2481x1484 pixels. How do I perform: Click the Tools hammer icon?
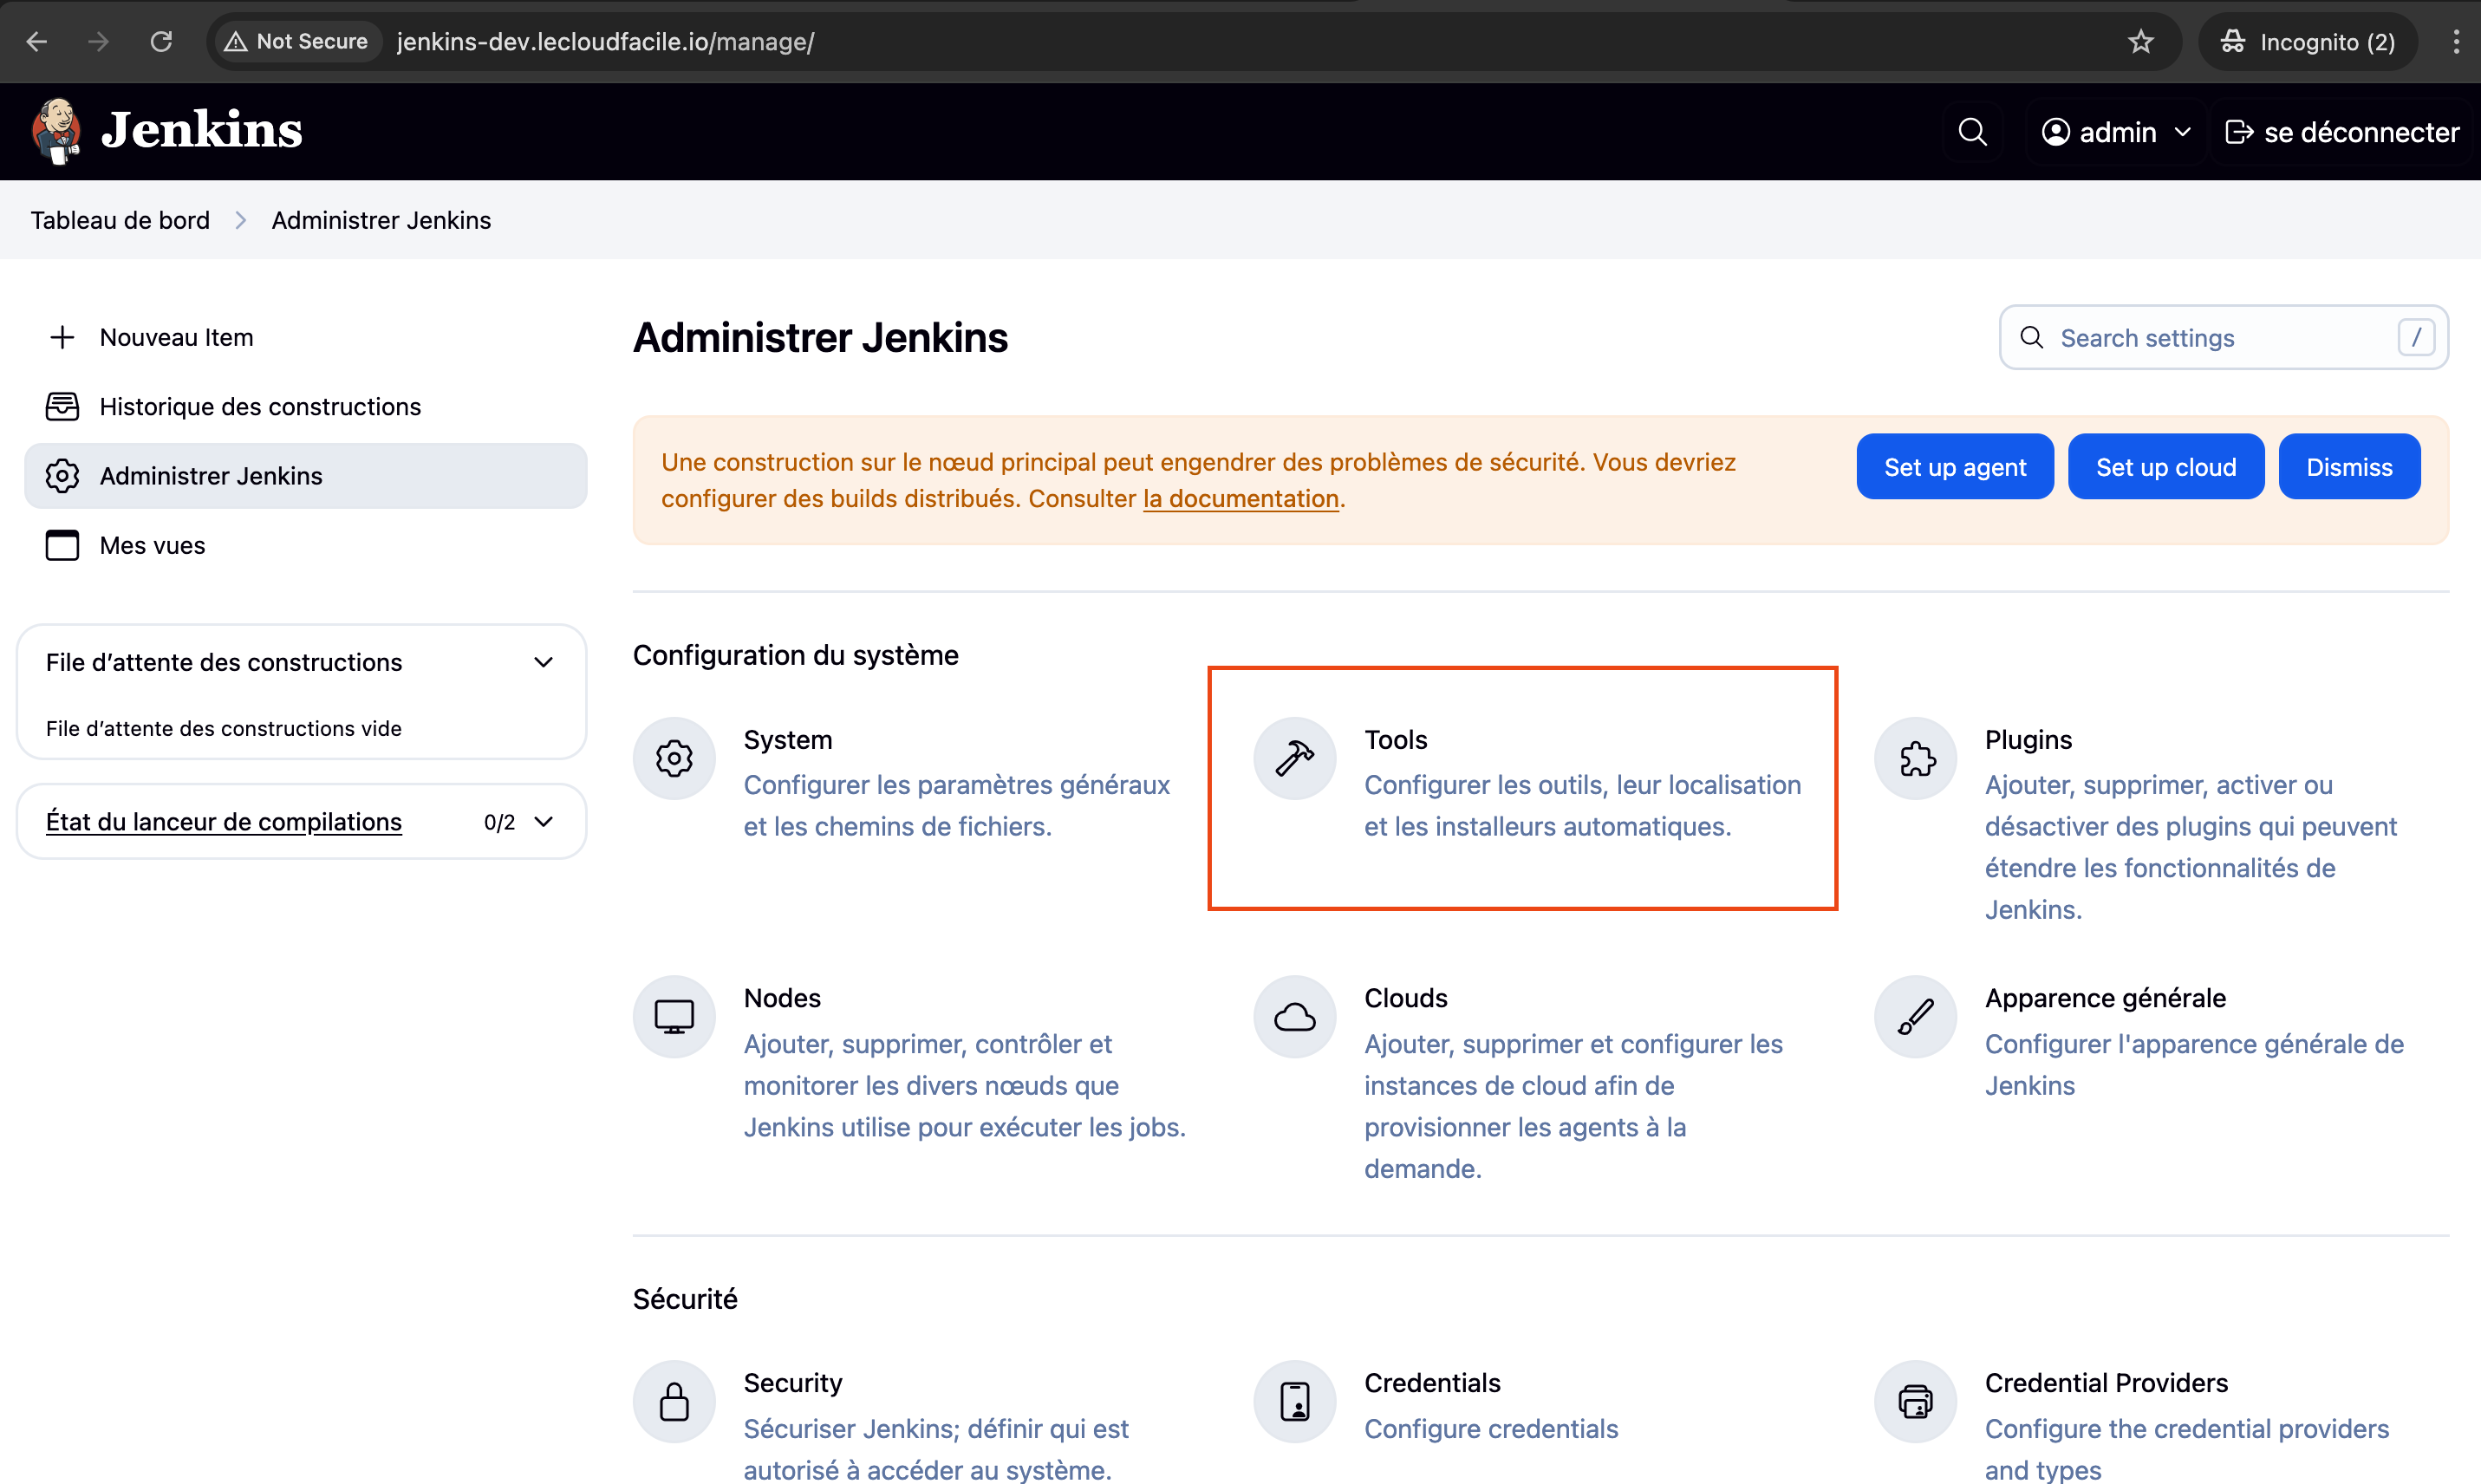click(1294, 758)
